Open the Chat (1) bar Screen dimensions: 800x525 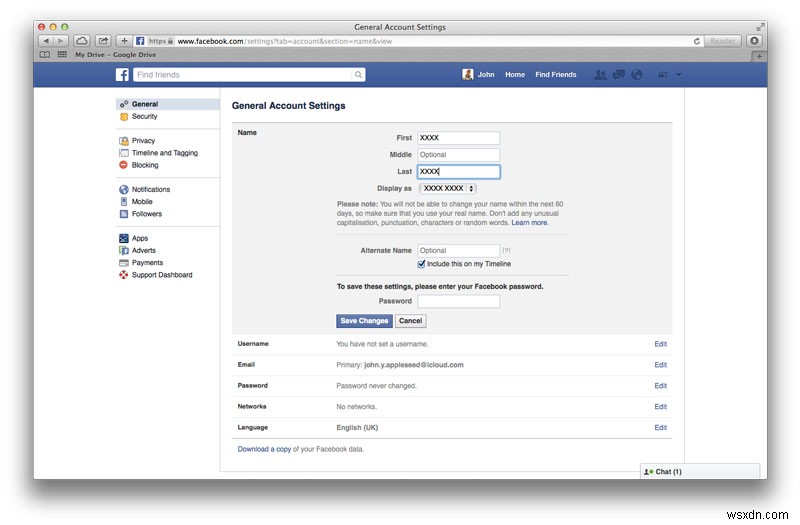point(699,471)
